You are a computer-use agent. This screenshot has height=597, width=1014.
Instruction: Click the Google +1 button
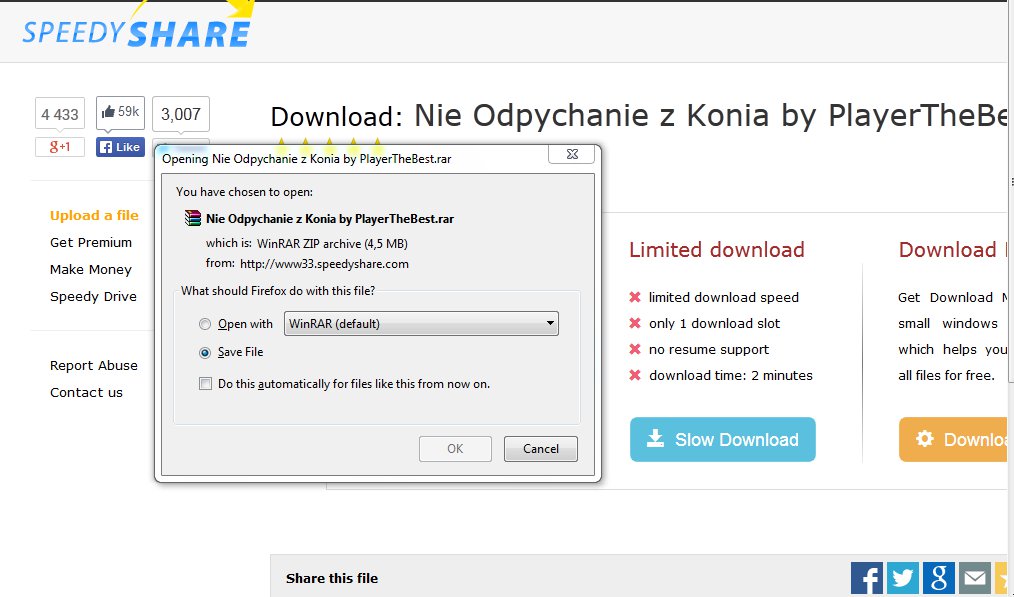pyautogui.click(x=59, y=147)
